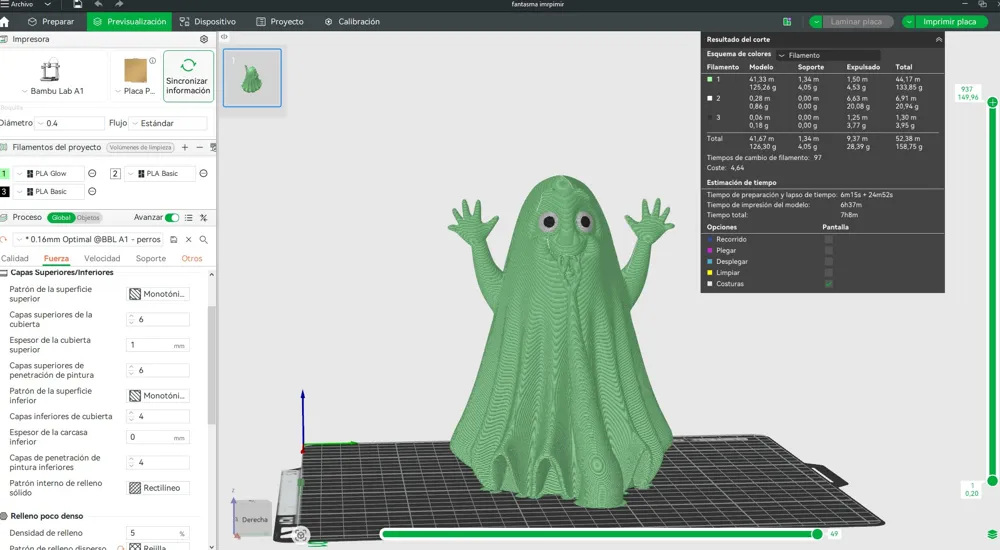The image size is (1000, 550).
Task: Switch to the Preparar tab
Action: pos(51,22)
